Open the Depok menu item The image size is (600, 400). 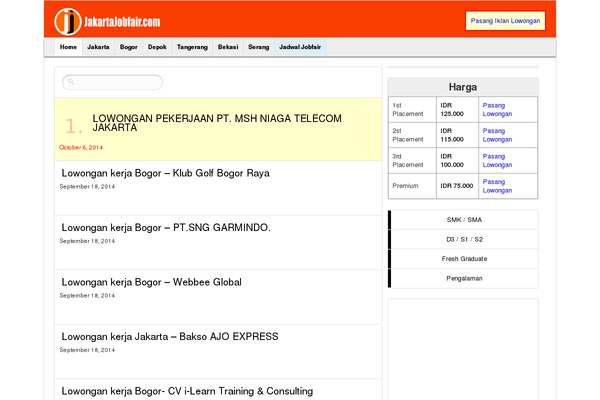[x=157, y=47]
